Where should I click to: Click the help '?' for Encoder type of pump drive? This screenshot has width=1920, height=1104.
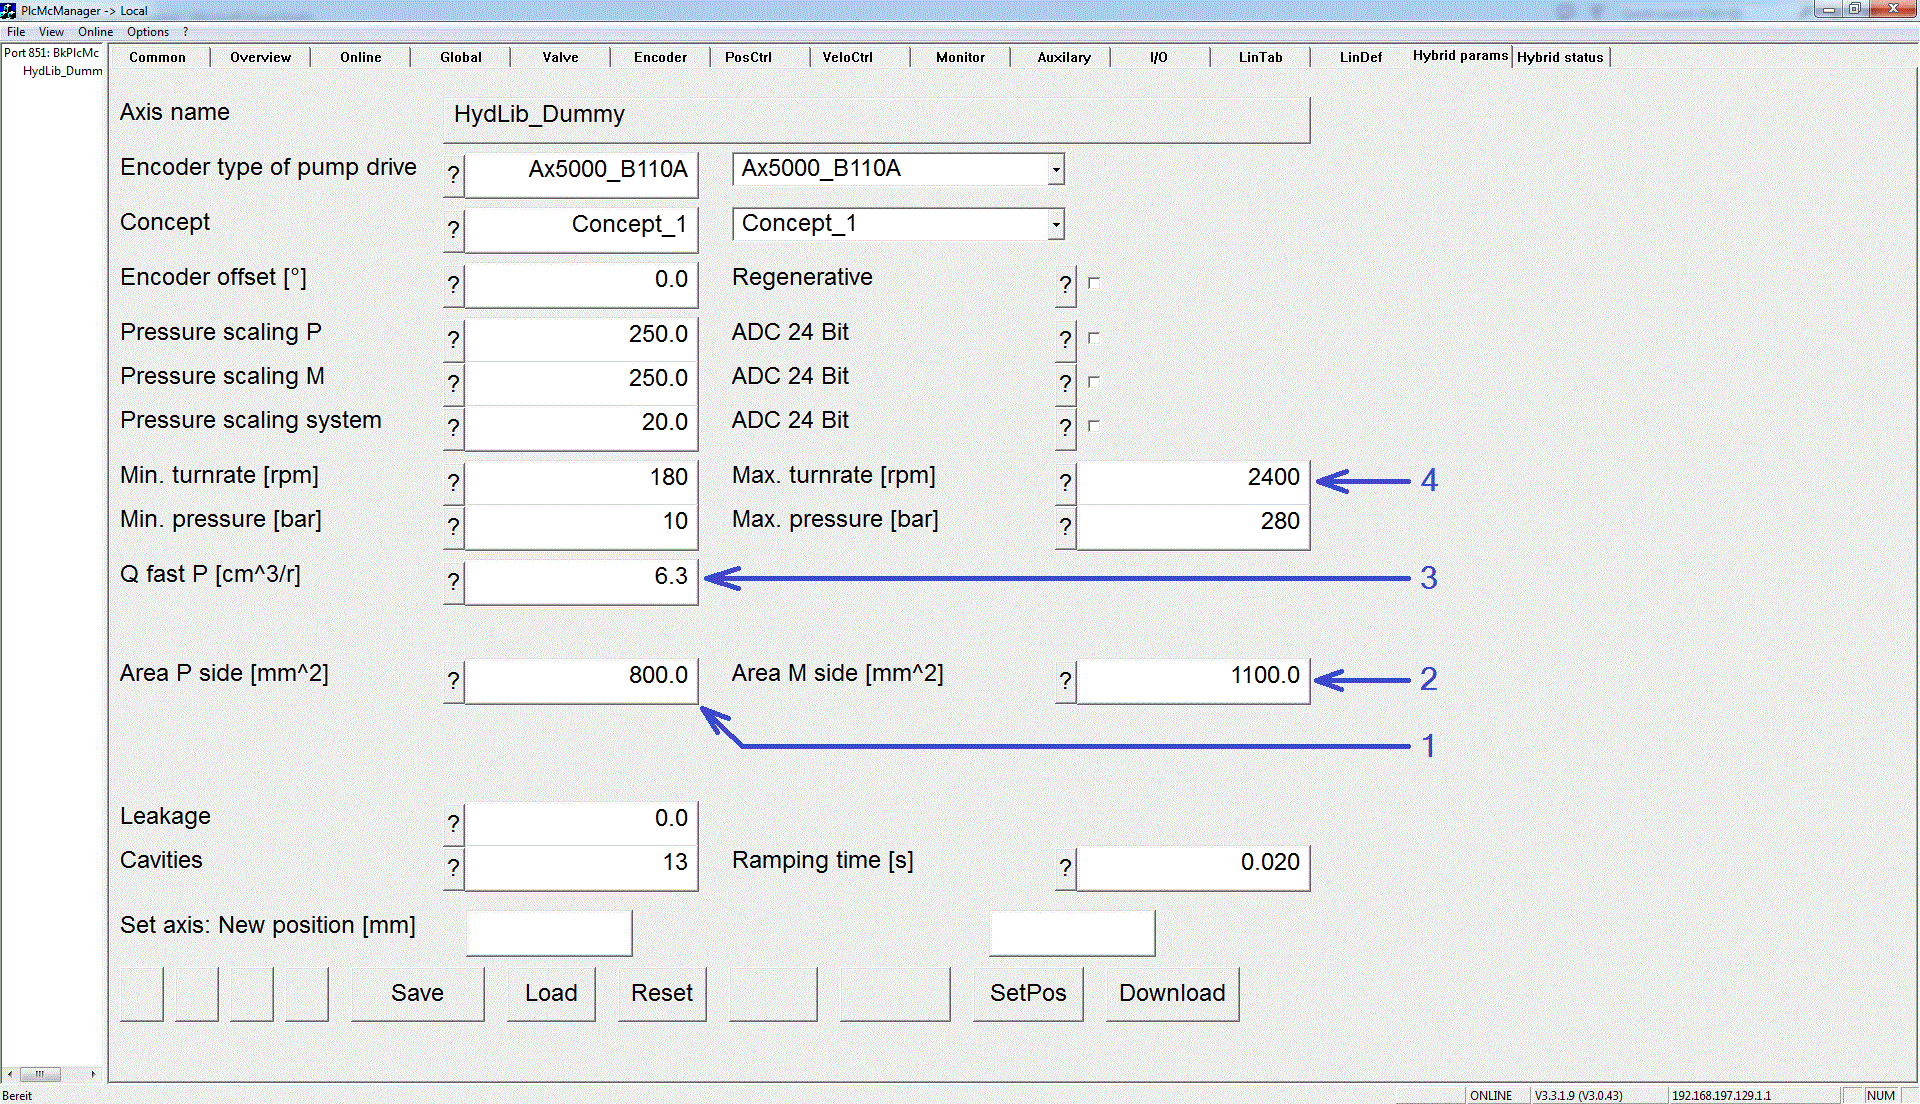pos(454,174)
